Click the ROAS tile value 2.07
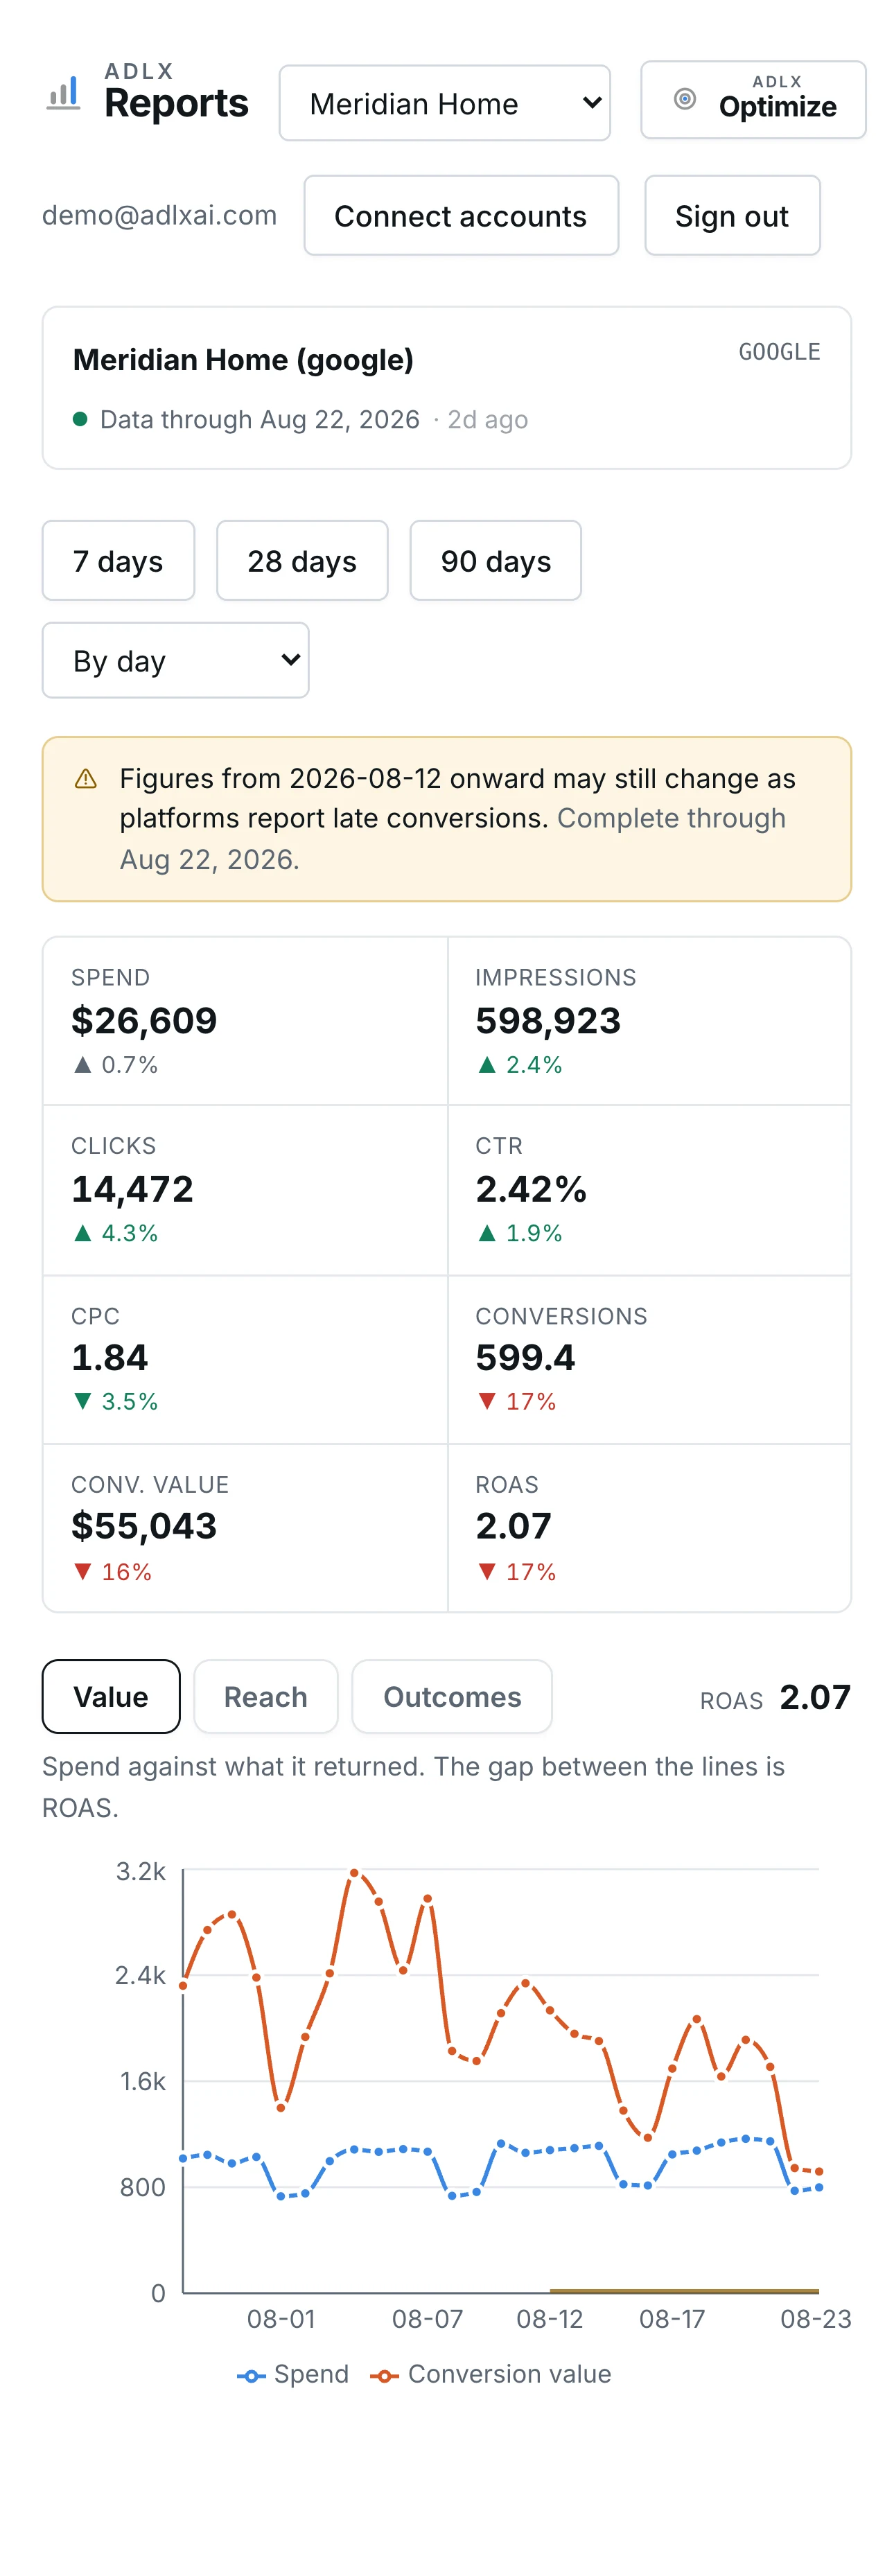This screenshot has height=2576, width=894. pos(513,1526)
